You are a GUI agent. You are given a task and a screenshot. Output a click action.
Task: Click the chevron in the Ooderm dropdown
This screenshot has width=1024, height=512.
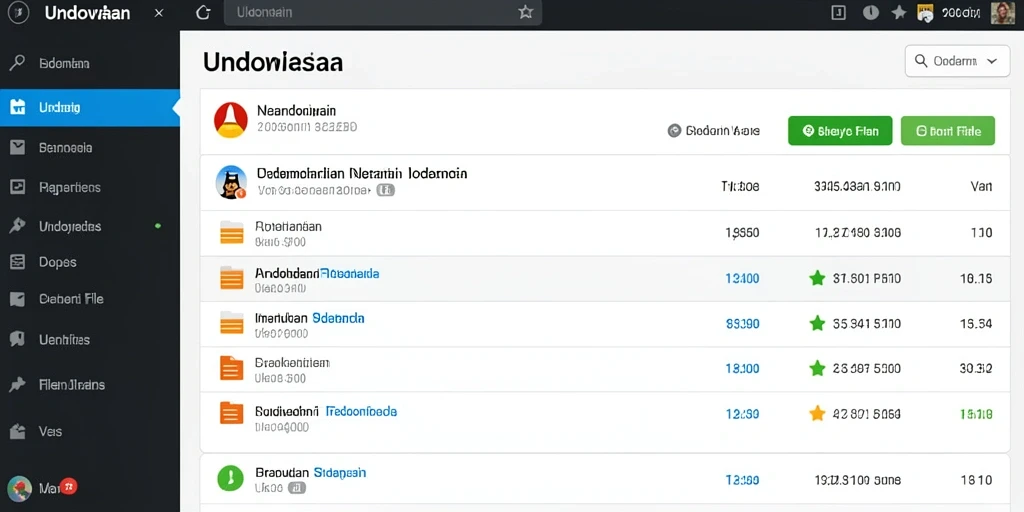[x=992, y=61]
